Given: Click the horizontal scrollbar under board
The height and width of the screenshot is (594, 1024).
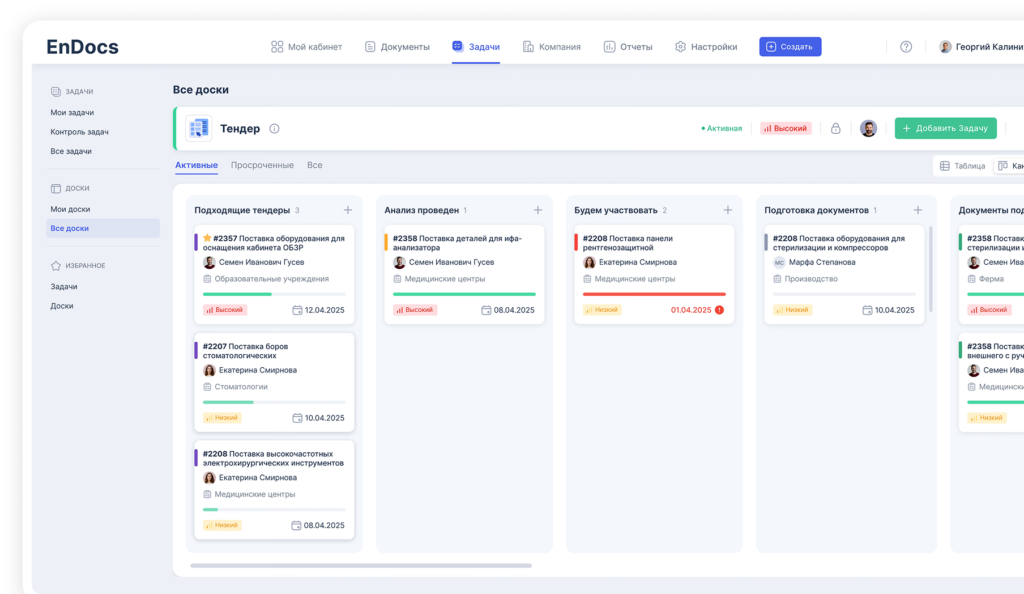Looking at the screenshot, I should coord(360,565).
